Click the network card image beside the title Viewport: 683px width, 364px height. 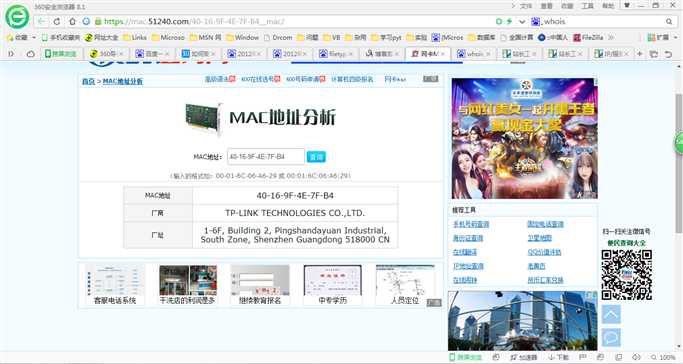(204, 118)
